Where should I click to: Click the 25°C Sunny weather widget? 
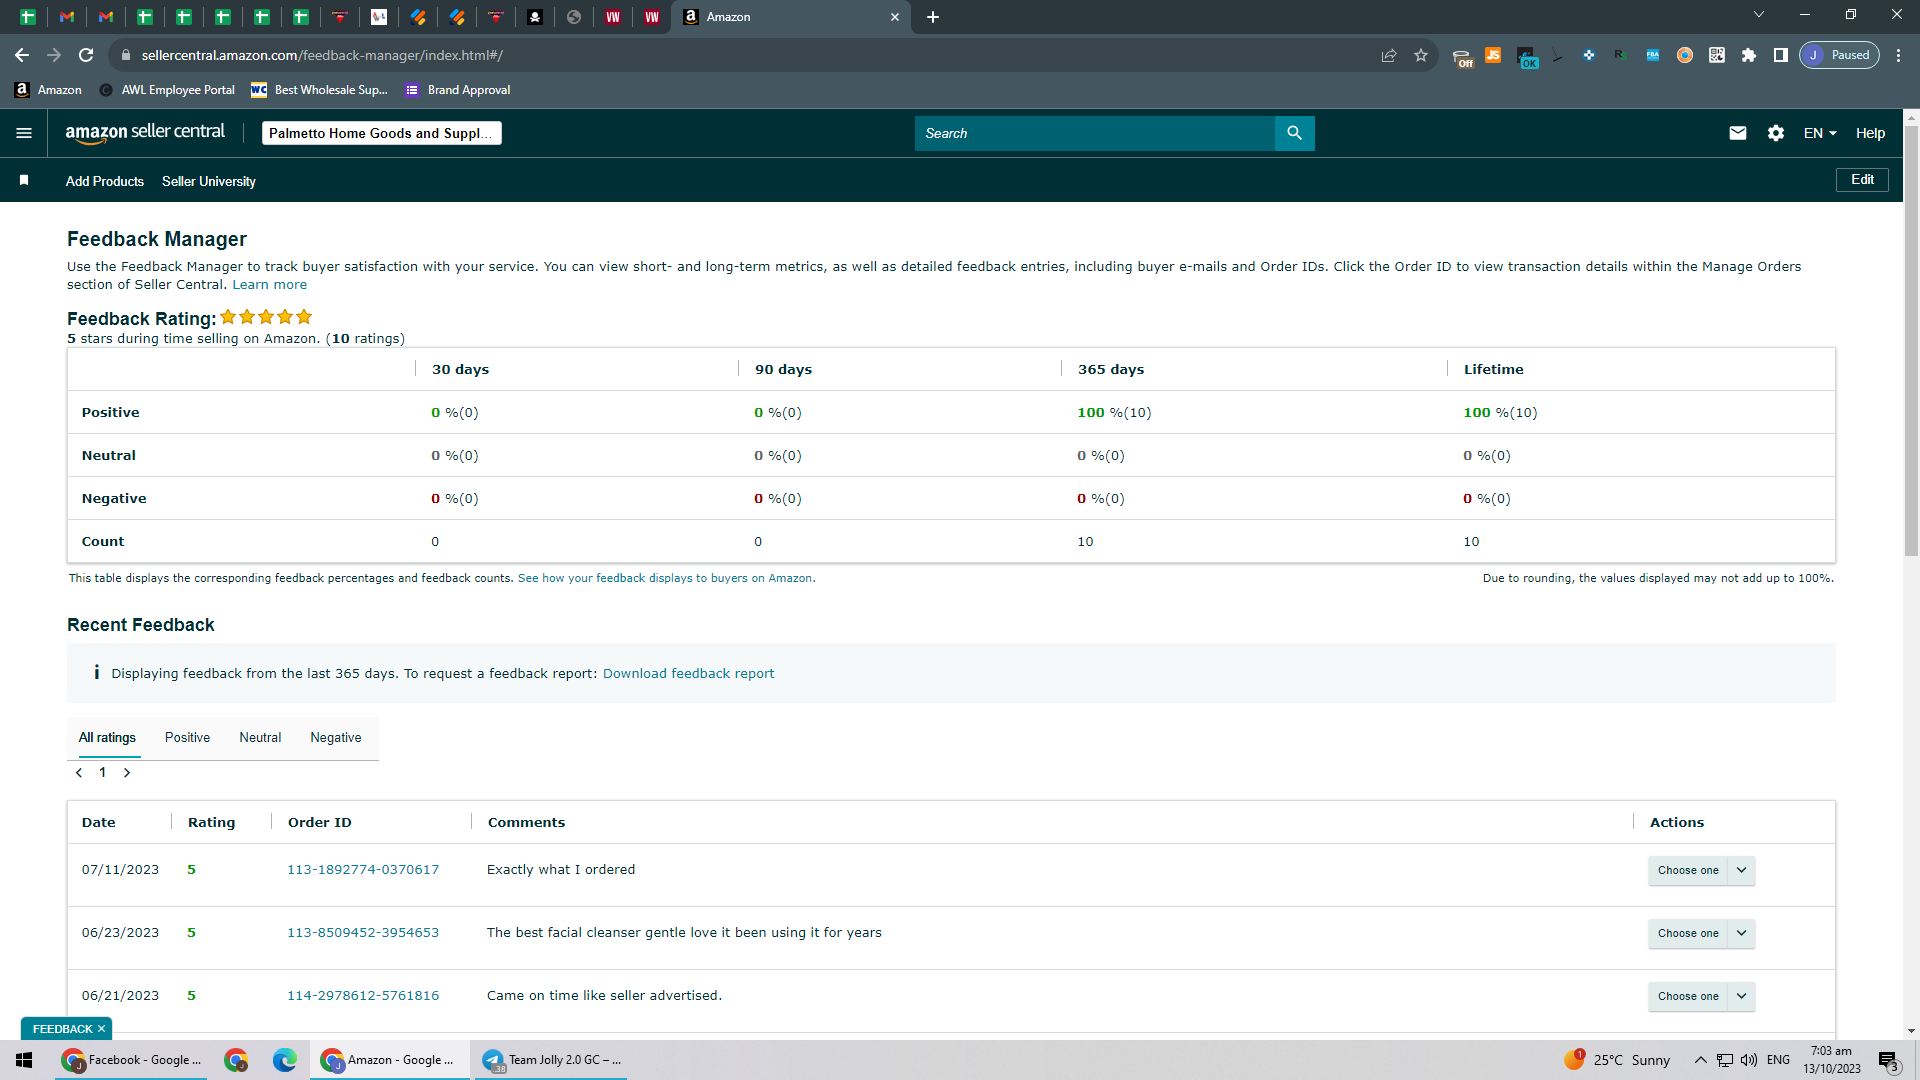point(1617,1060)
